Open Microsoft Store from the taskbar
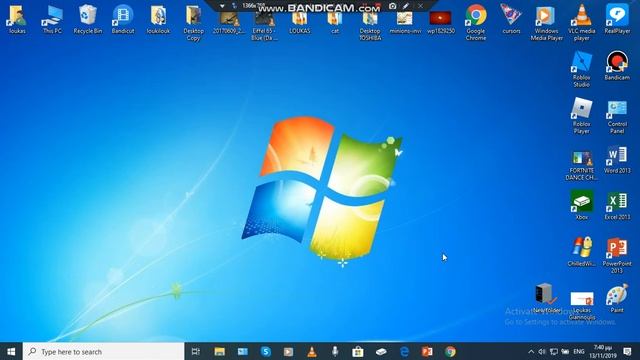The height and width of the screenshot is (360, 640). [358, 351]
